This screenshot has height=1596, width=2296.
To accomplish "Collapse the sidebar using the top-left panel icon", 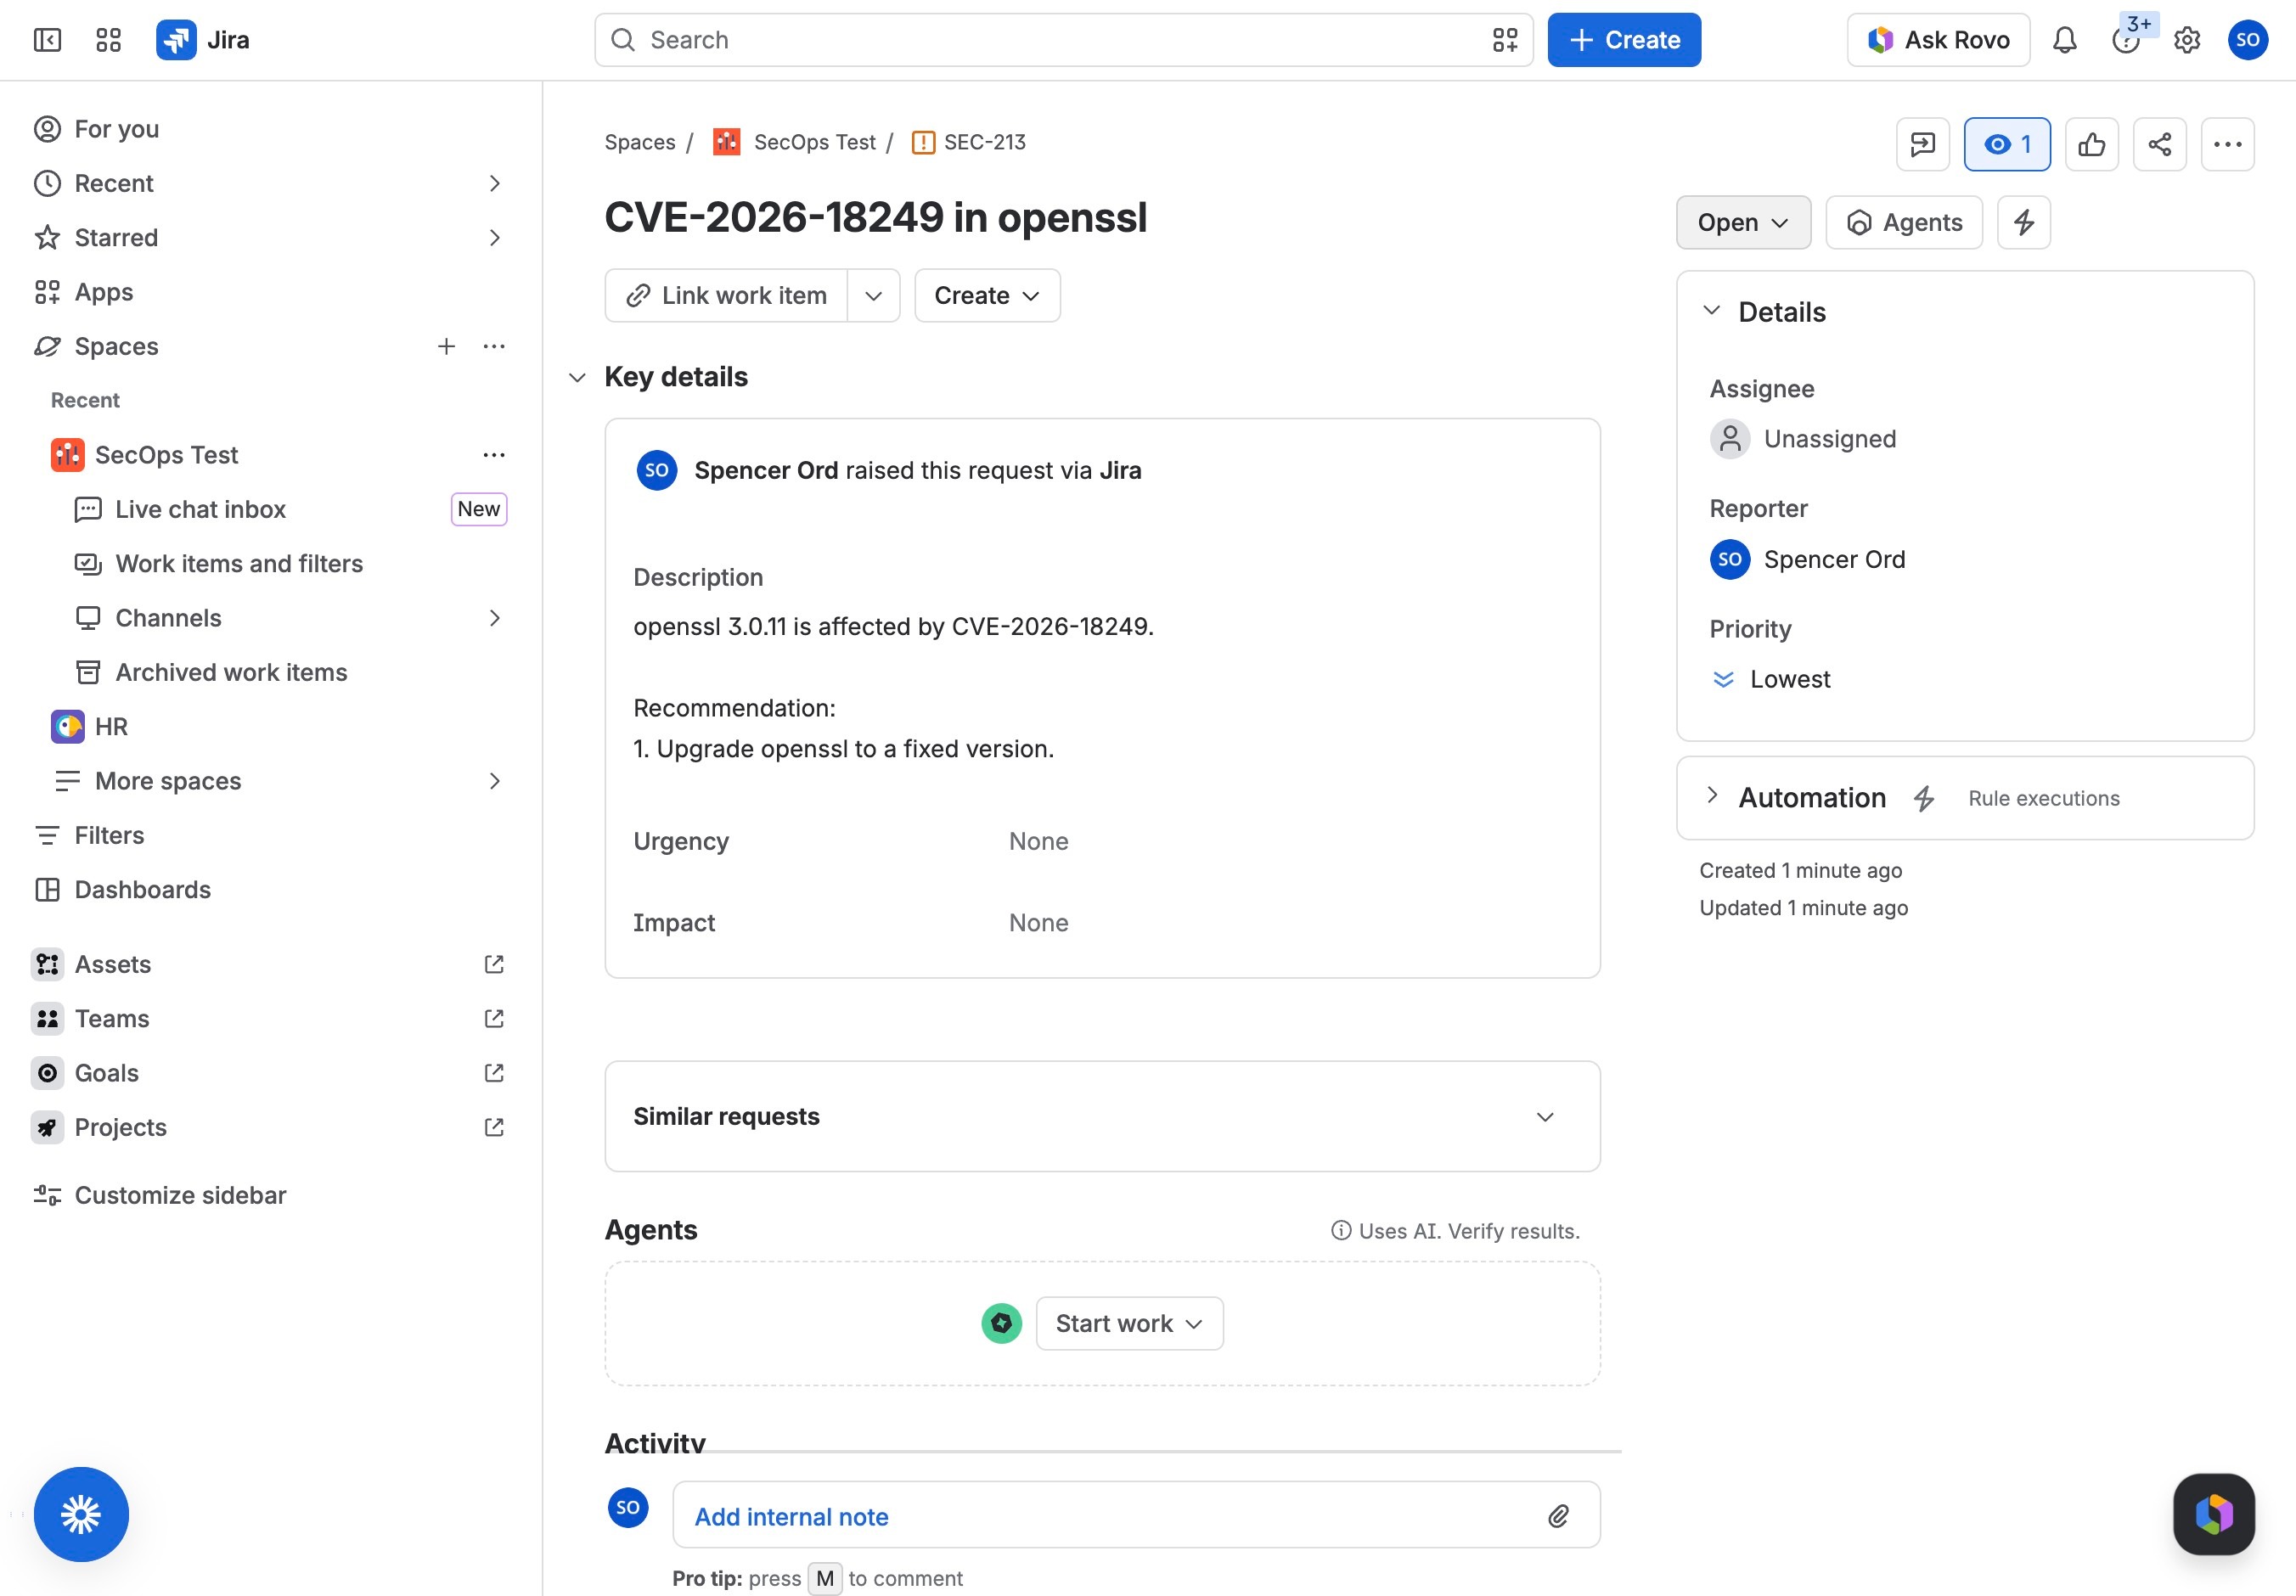I will [x=47, y=40].
